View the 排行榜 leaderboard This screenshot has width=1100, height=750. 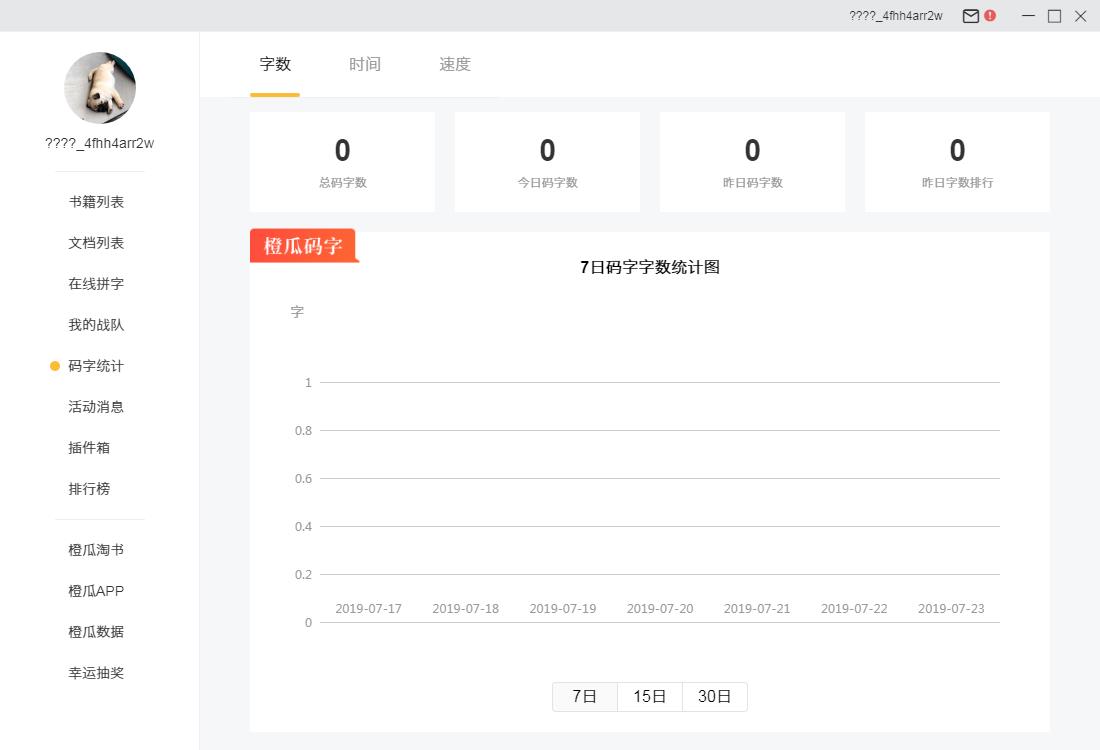[89, 489]
